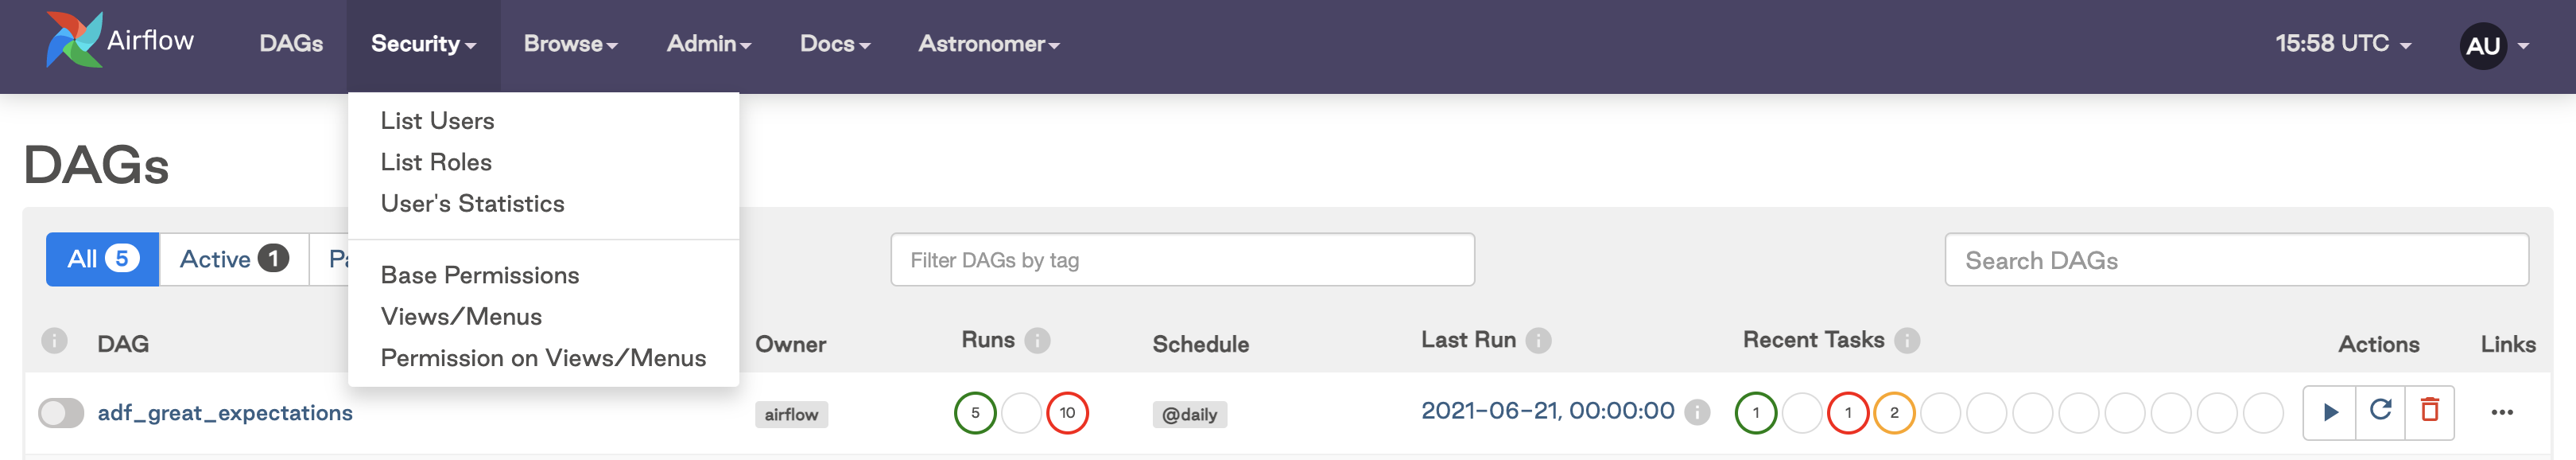Click the info icon beside Recent Tasks
The height and width of the screenshot is (460, 2576).
click(1907, 341)
